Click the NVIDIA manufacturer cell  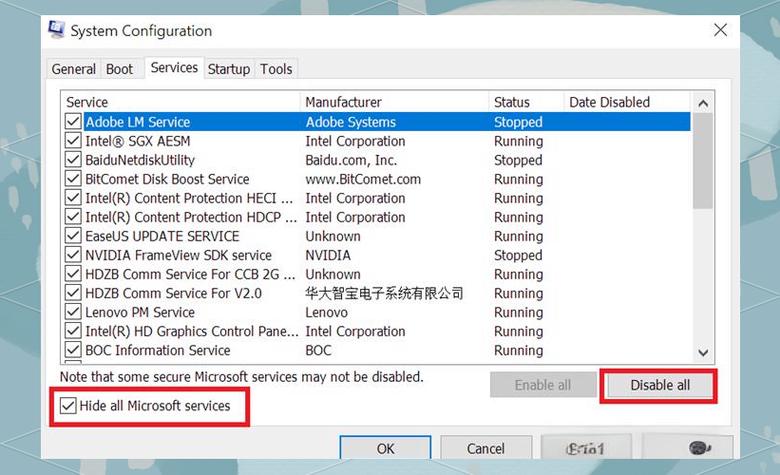(x=328, y=255)
